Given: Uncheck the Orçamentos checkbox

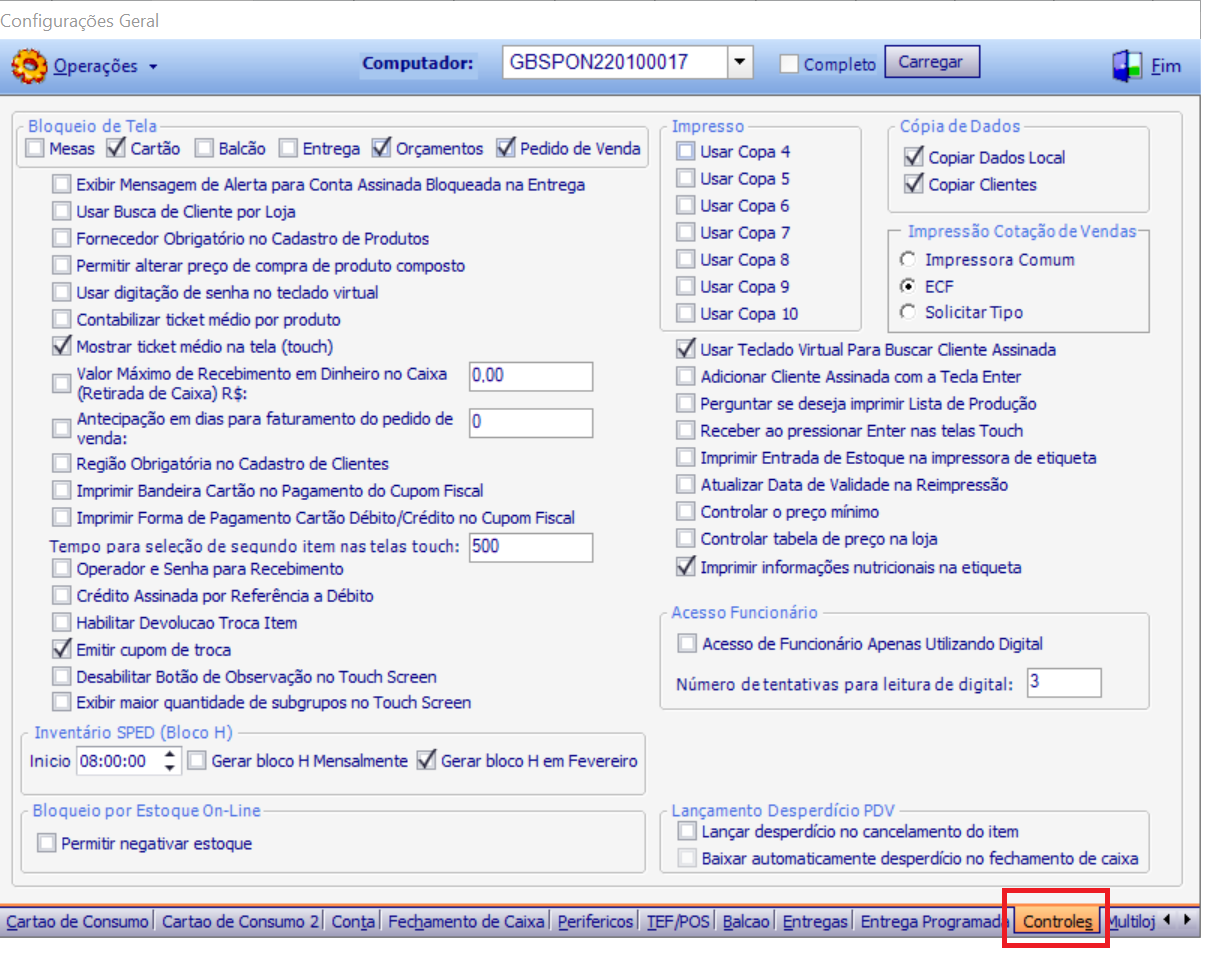Looking at the screenshot, I should 381,149.
